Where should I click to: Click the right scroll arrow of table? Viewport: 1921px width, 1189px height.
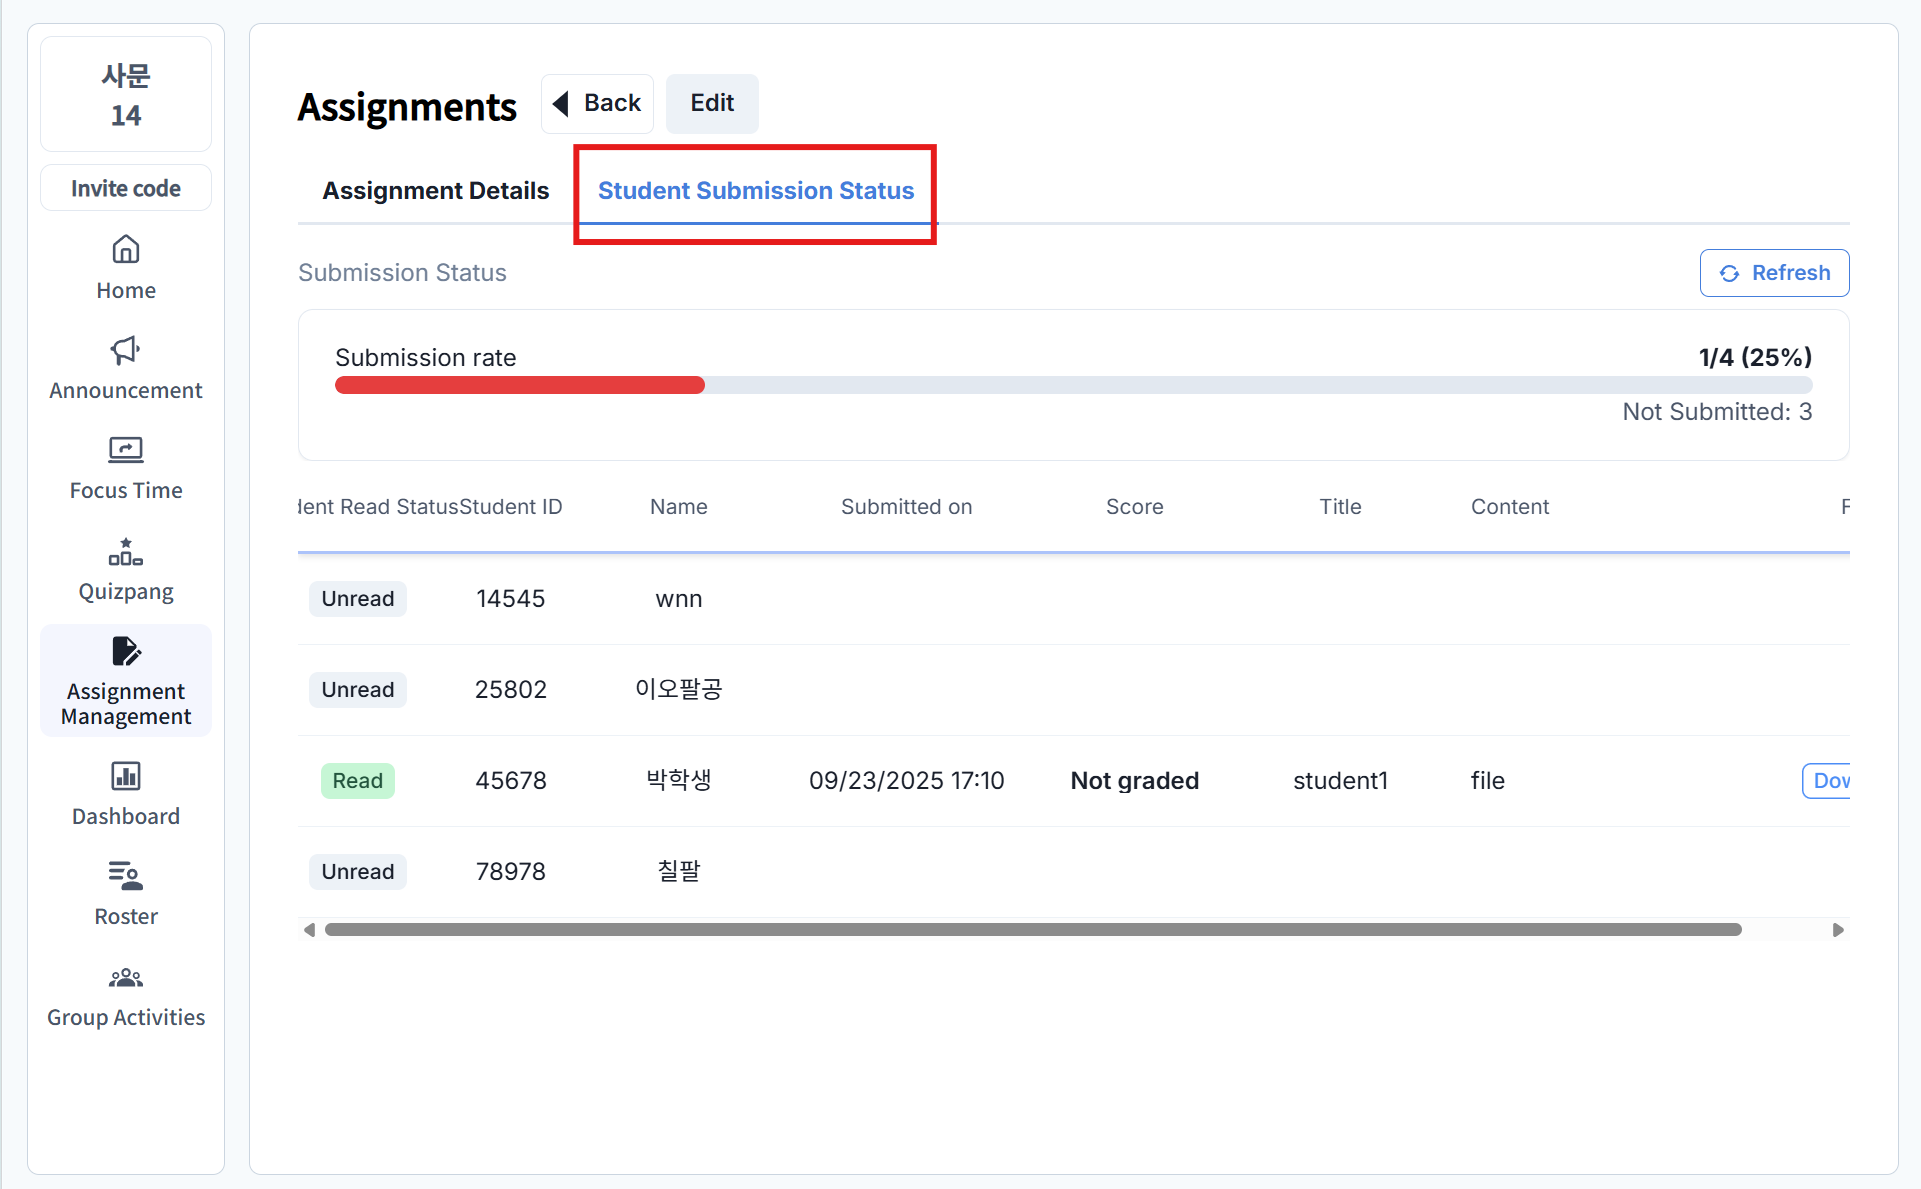1838,930
